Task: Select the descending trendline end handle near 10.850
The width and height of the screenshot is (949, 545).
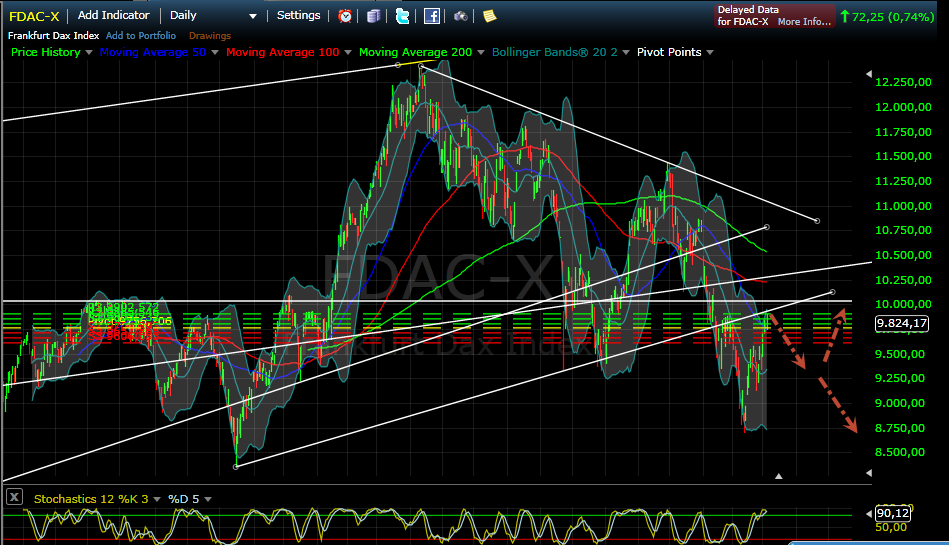Action: click(817, 221)
